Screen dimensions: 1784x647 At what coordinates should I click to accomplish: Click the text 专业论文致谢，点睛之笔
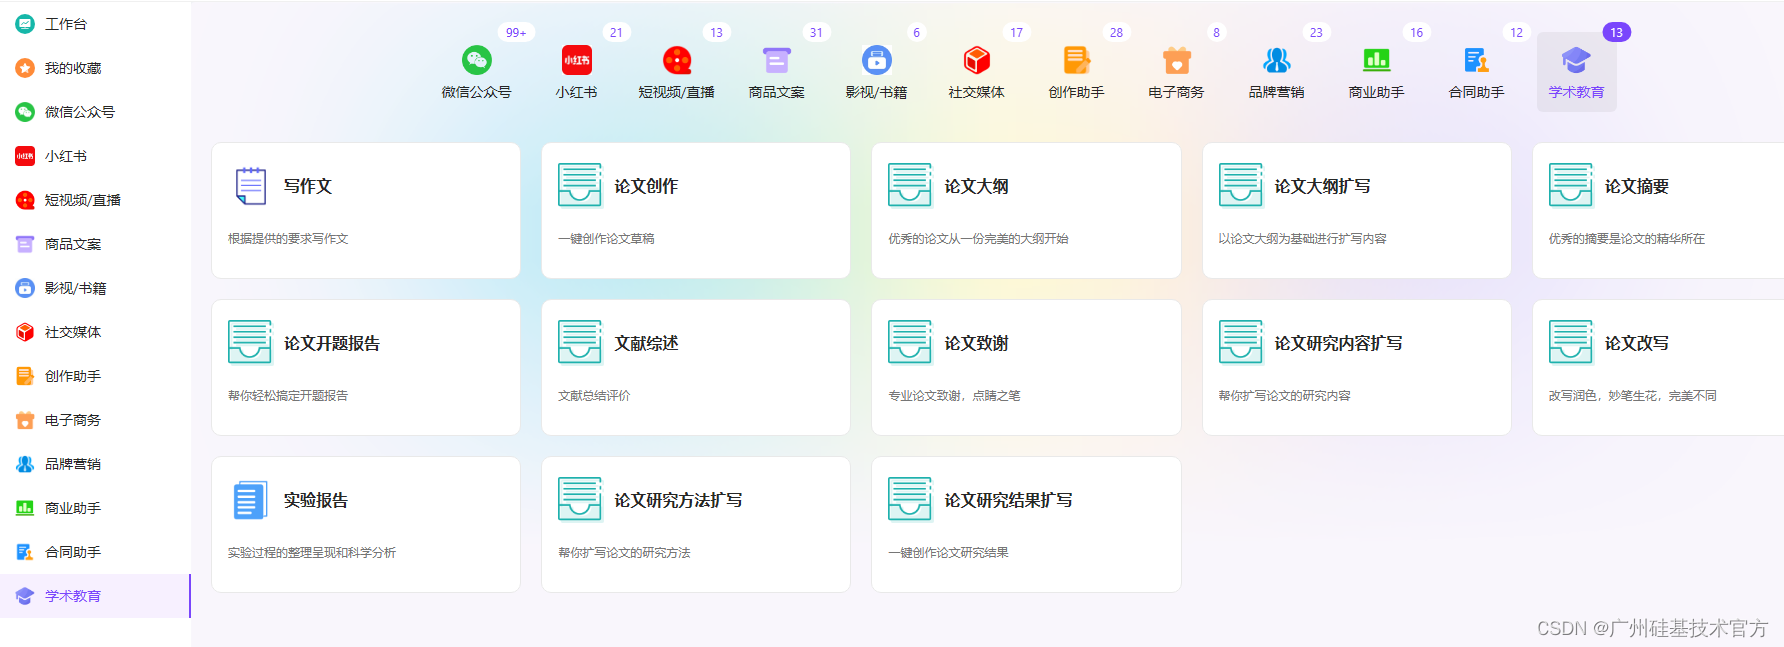point(954,396)
